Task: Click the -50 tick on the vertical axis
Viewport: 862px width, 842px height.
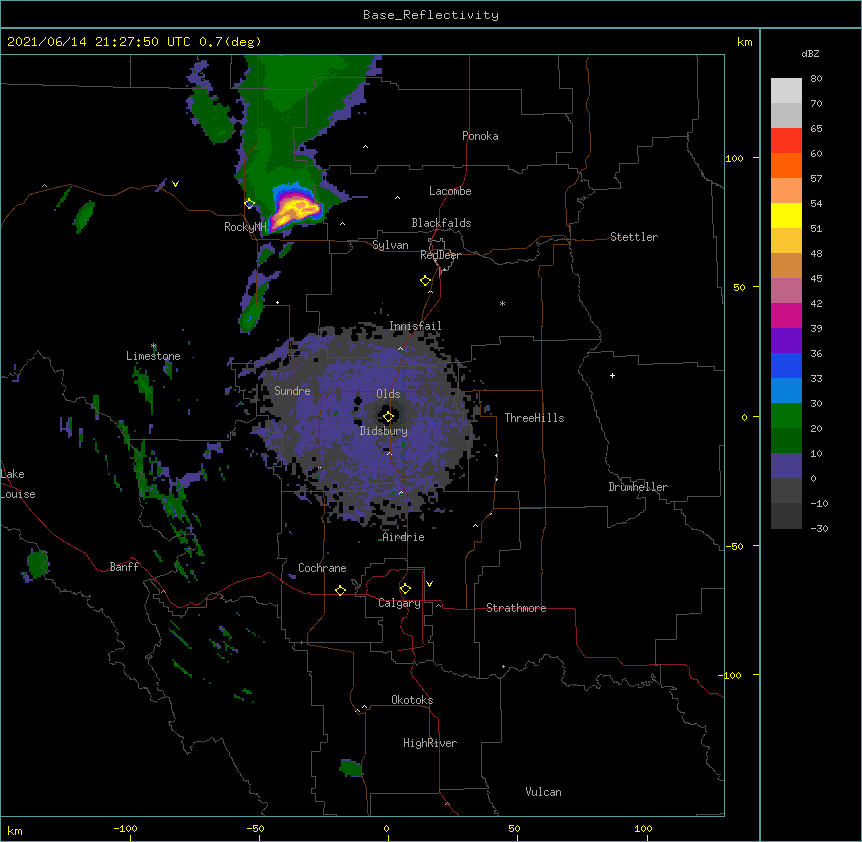Action: [x=734, y=546]
